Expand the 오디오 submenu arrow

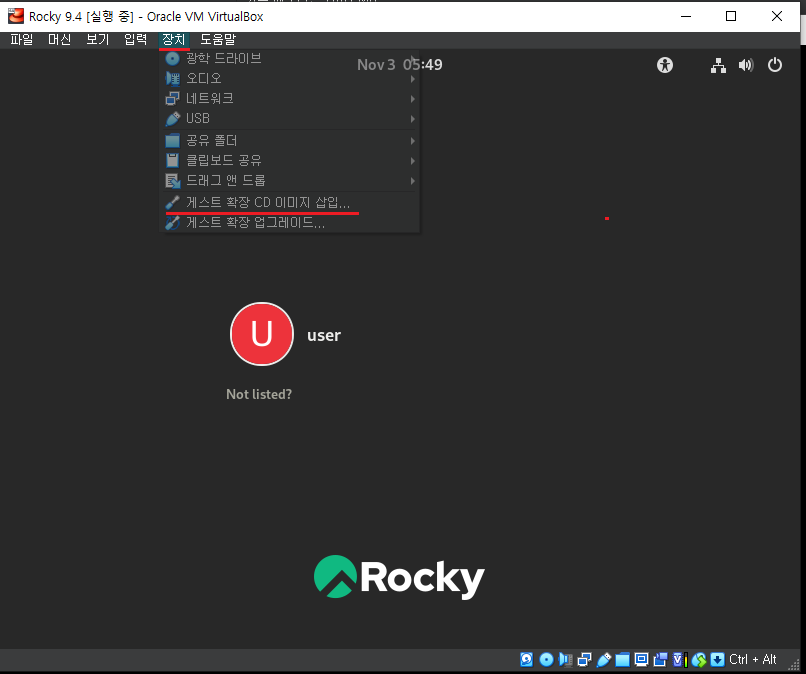413,79
